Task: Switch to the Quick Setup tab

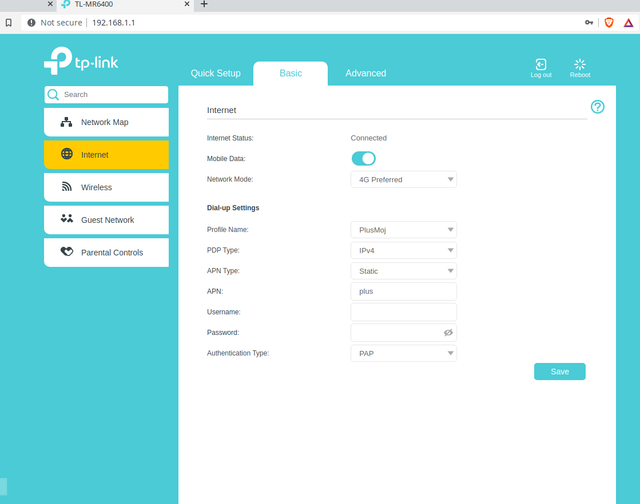Action: (x=216, y=73)
